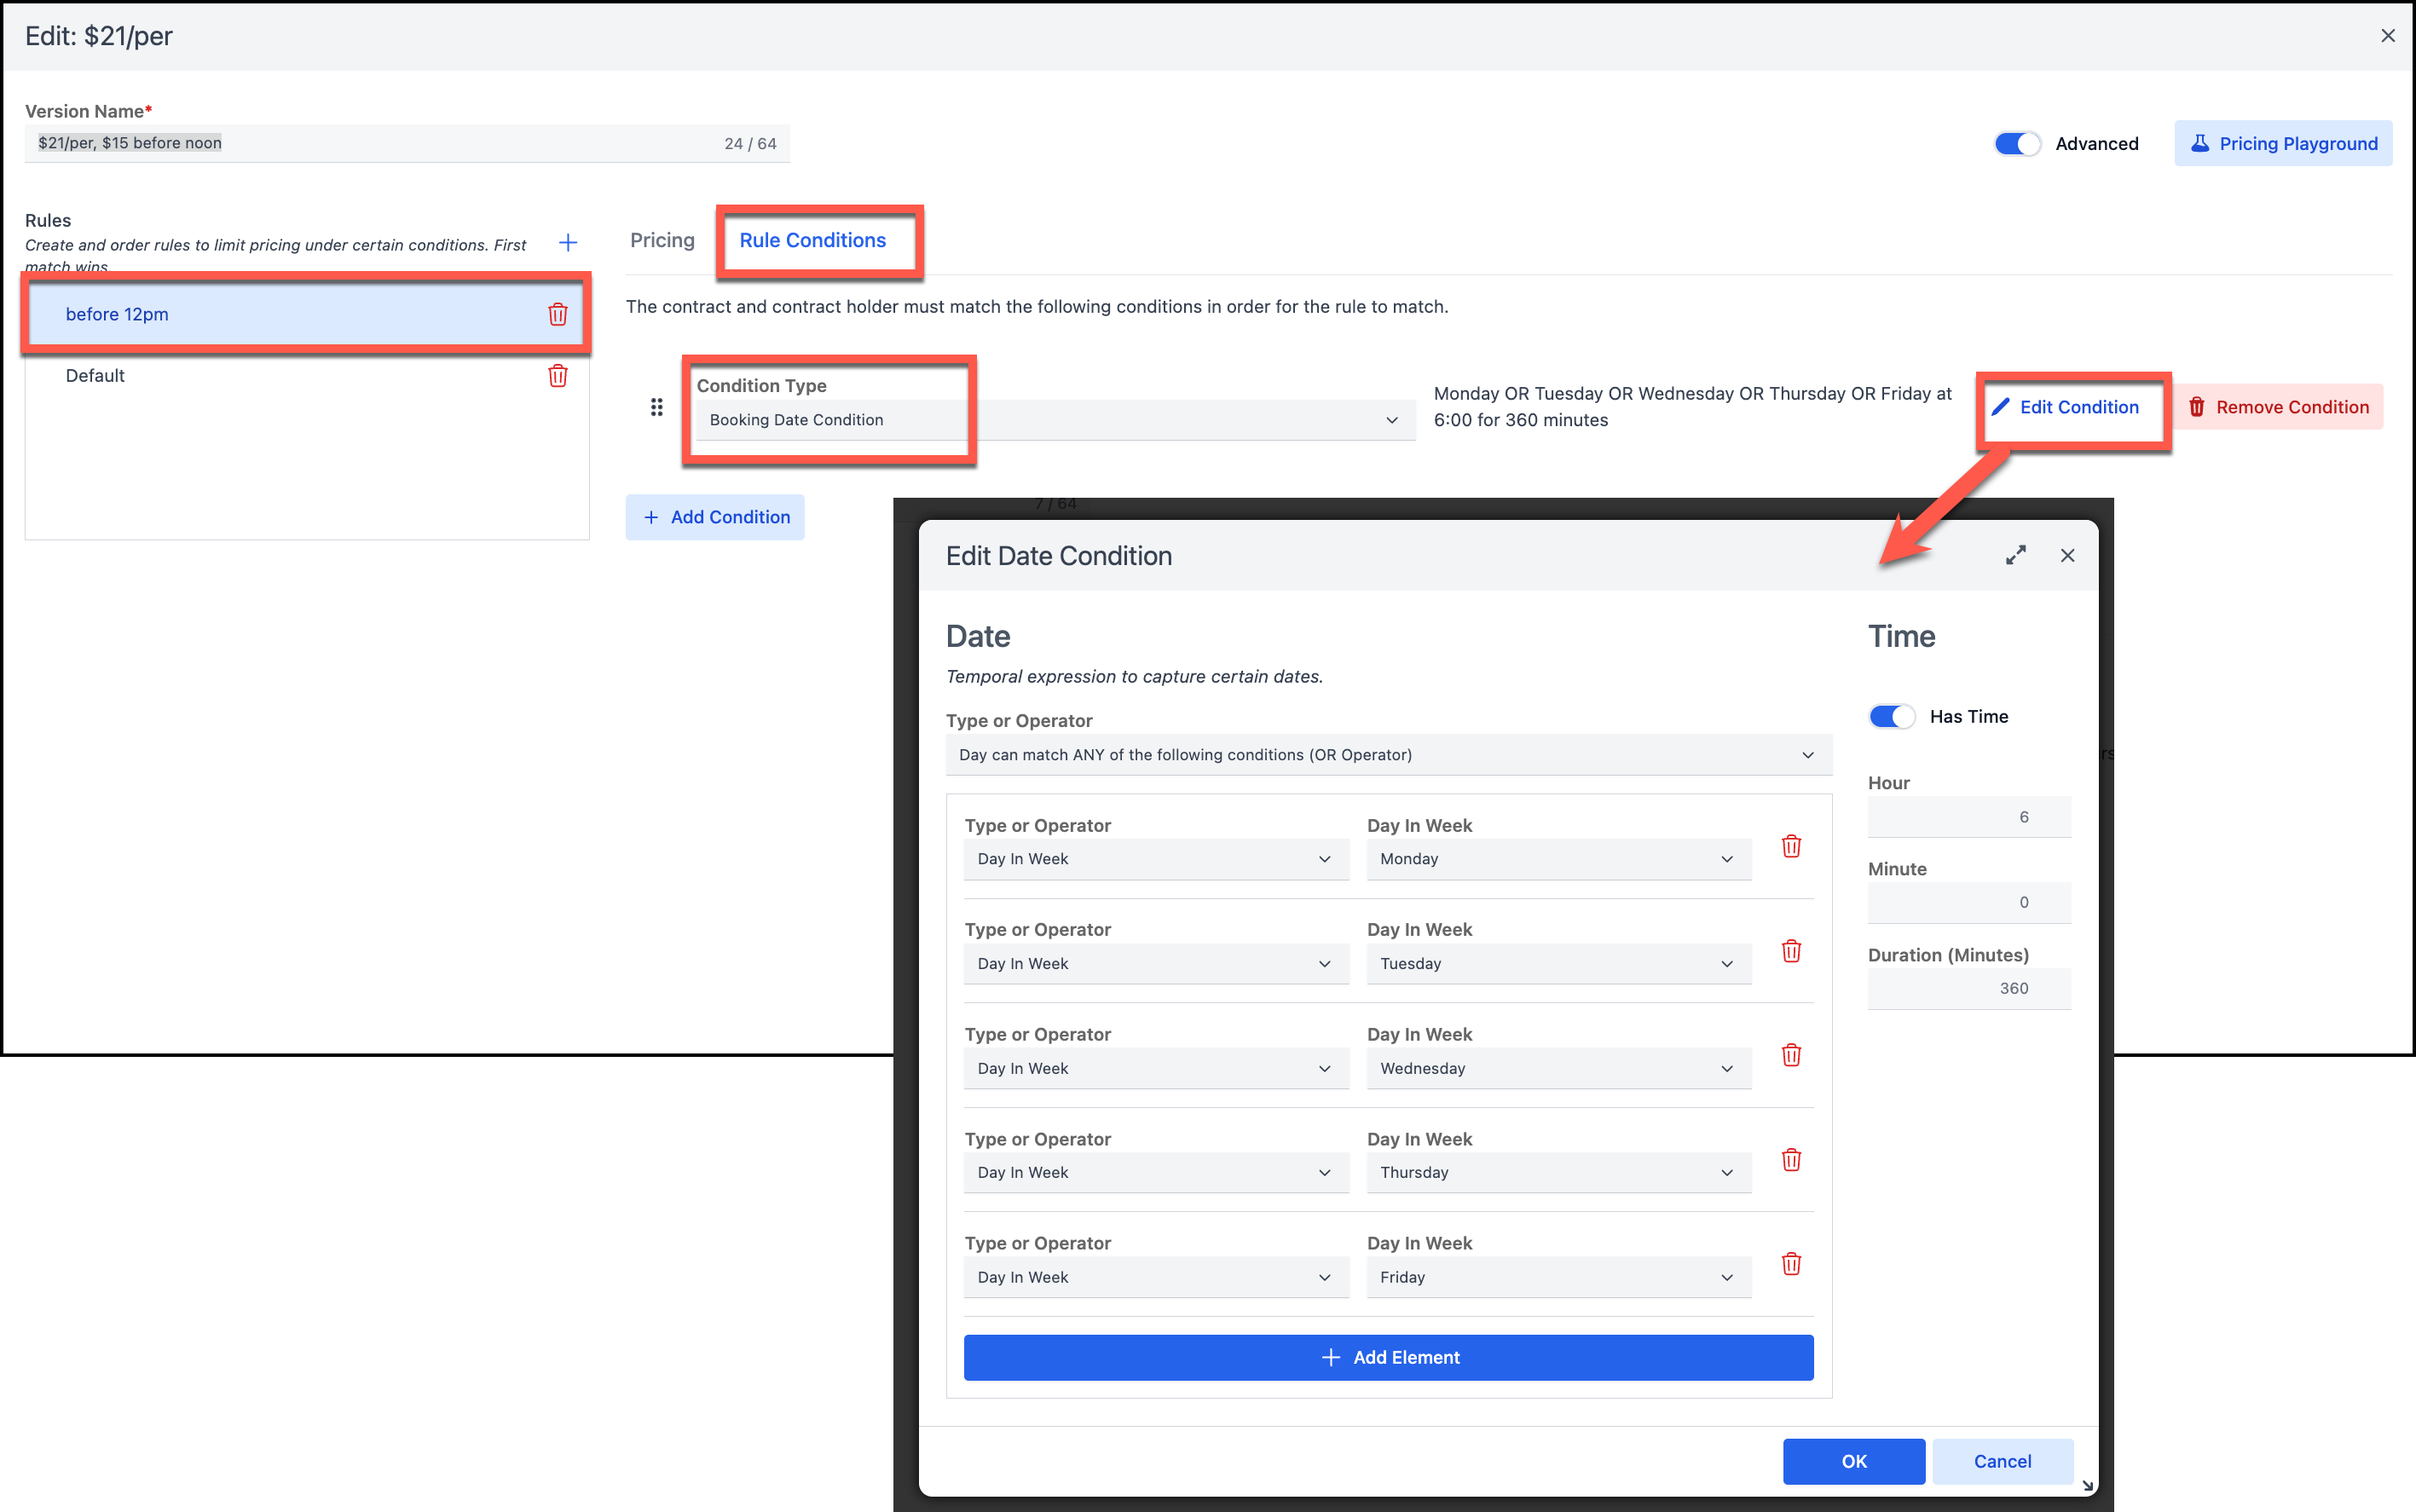Open the Pricing Playground
2416x1512 pixels.
click(x=2283, y=144)
